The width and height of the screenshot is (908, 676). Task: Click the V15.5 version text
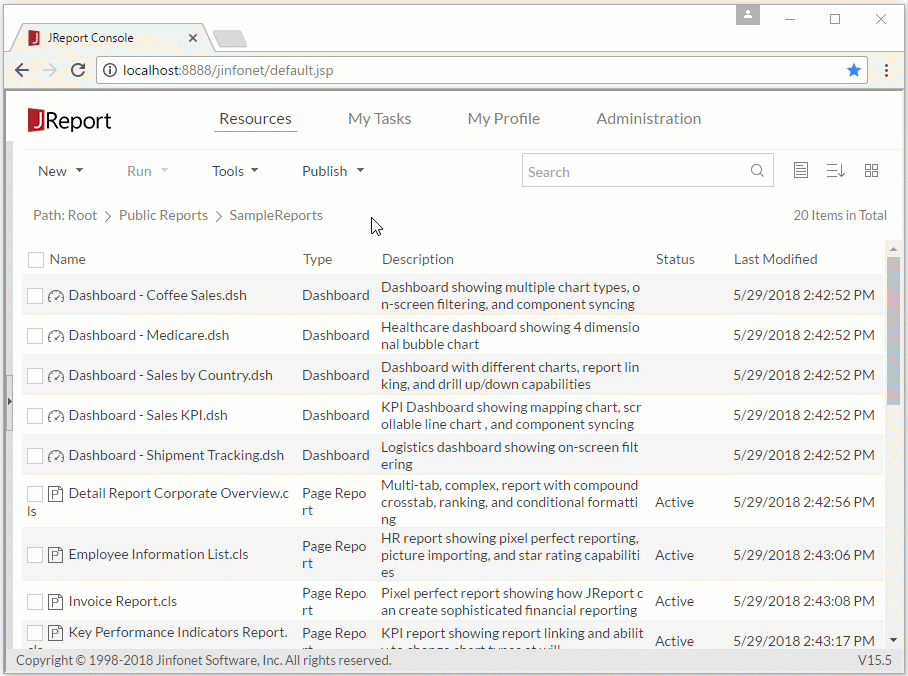[874, 660]
